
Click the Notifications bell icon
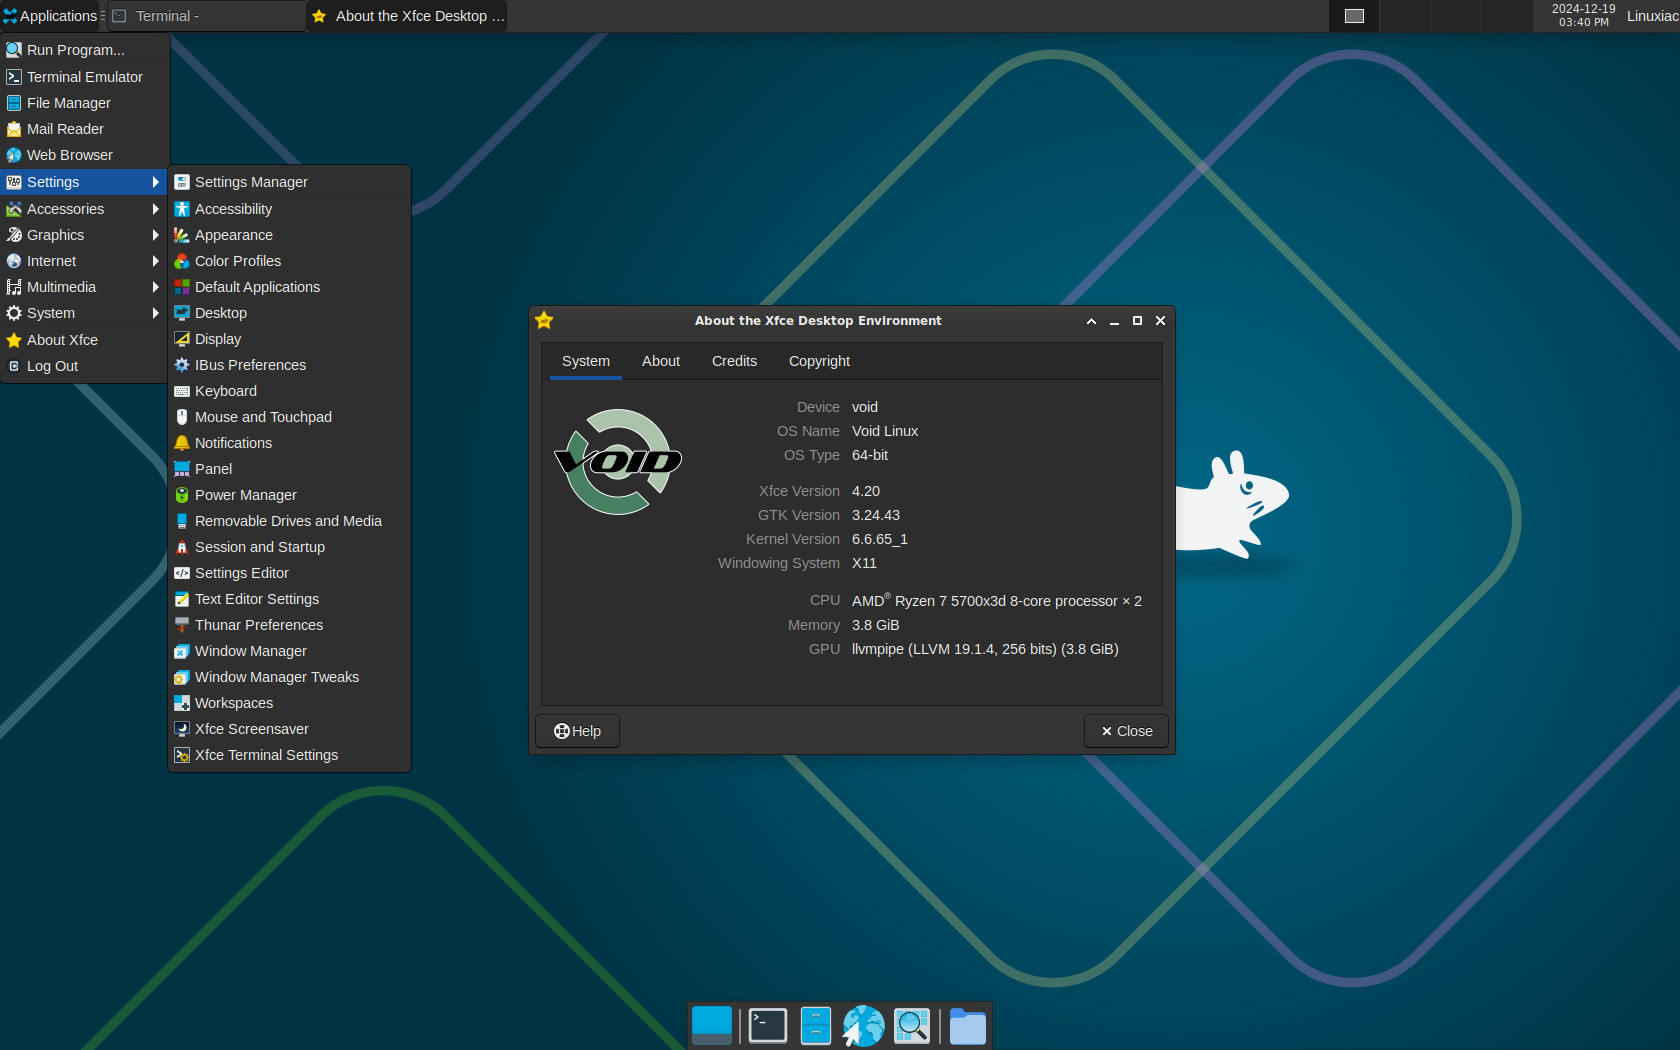coord(182,443)
